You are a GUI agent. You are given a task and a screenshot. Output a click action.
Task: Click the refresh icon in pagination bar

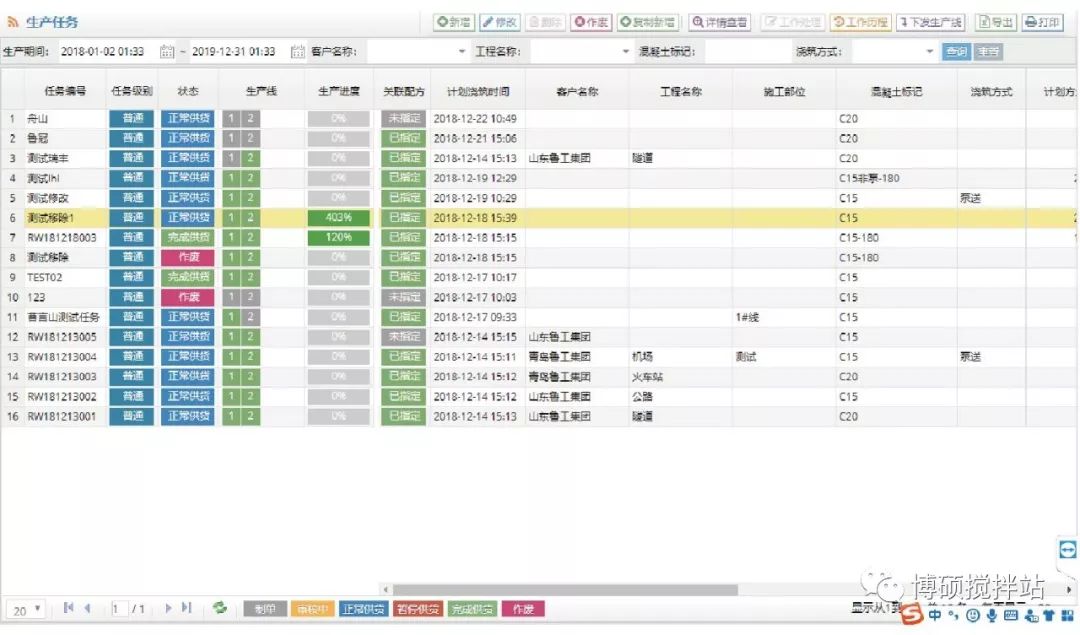[x=220, y=608]
